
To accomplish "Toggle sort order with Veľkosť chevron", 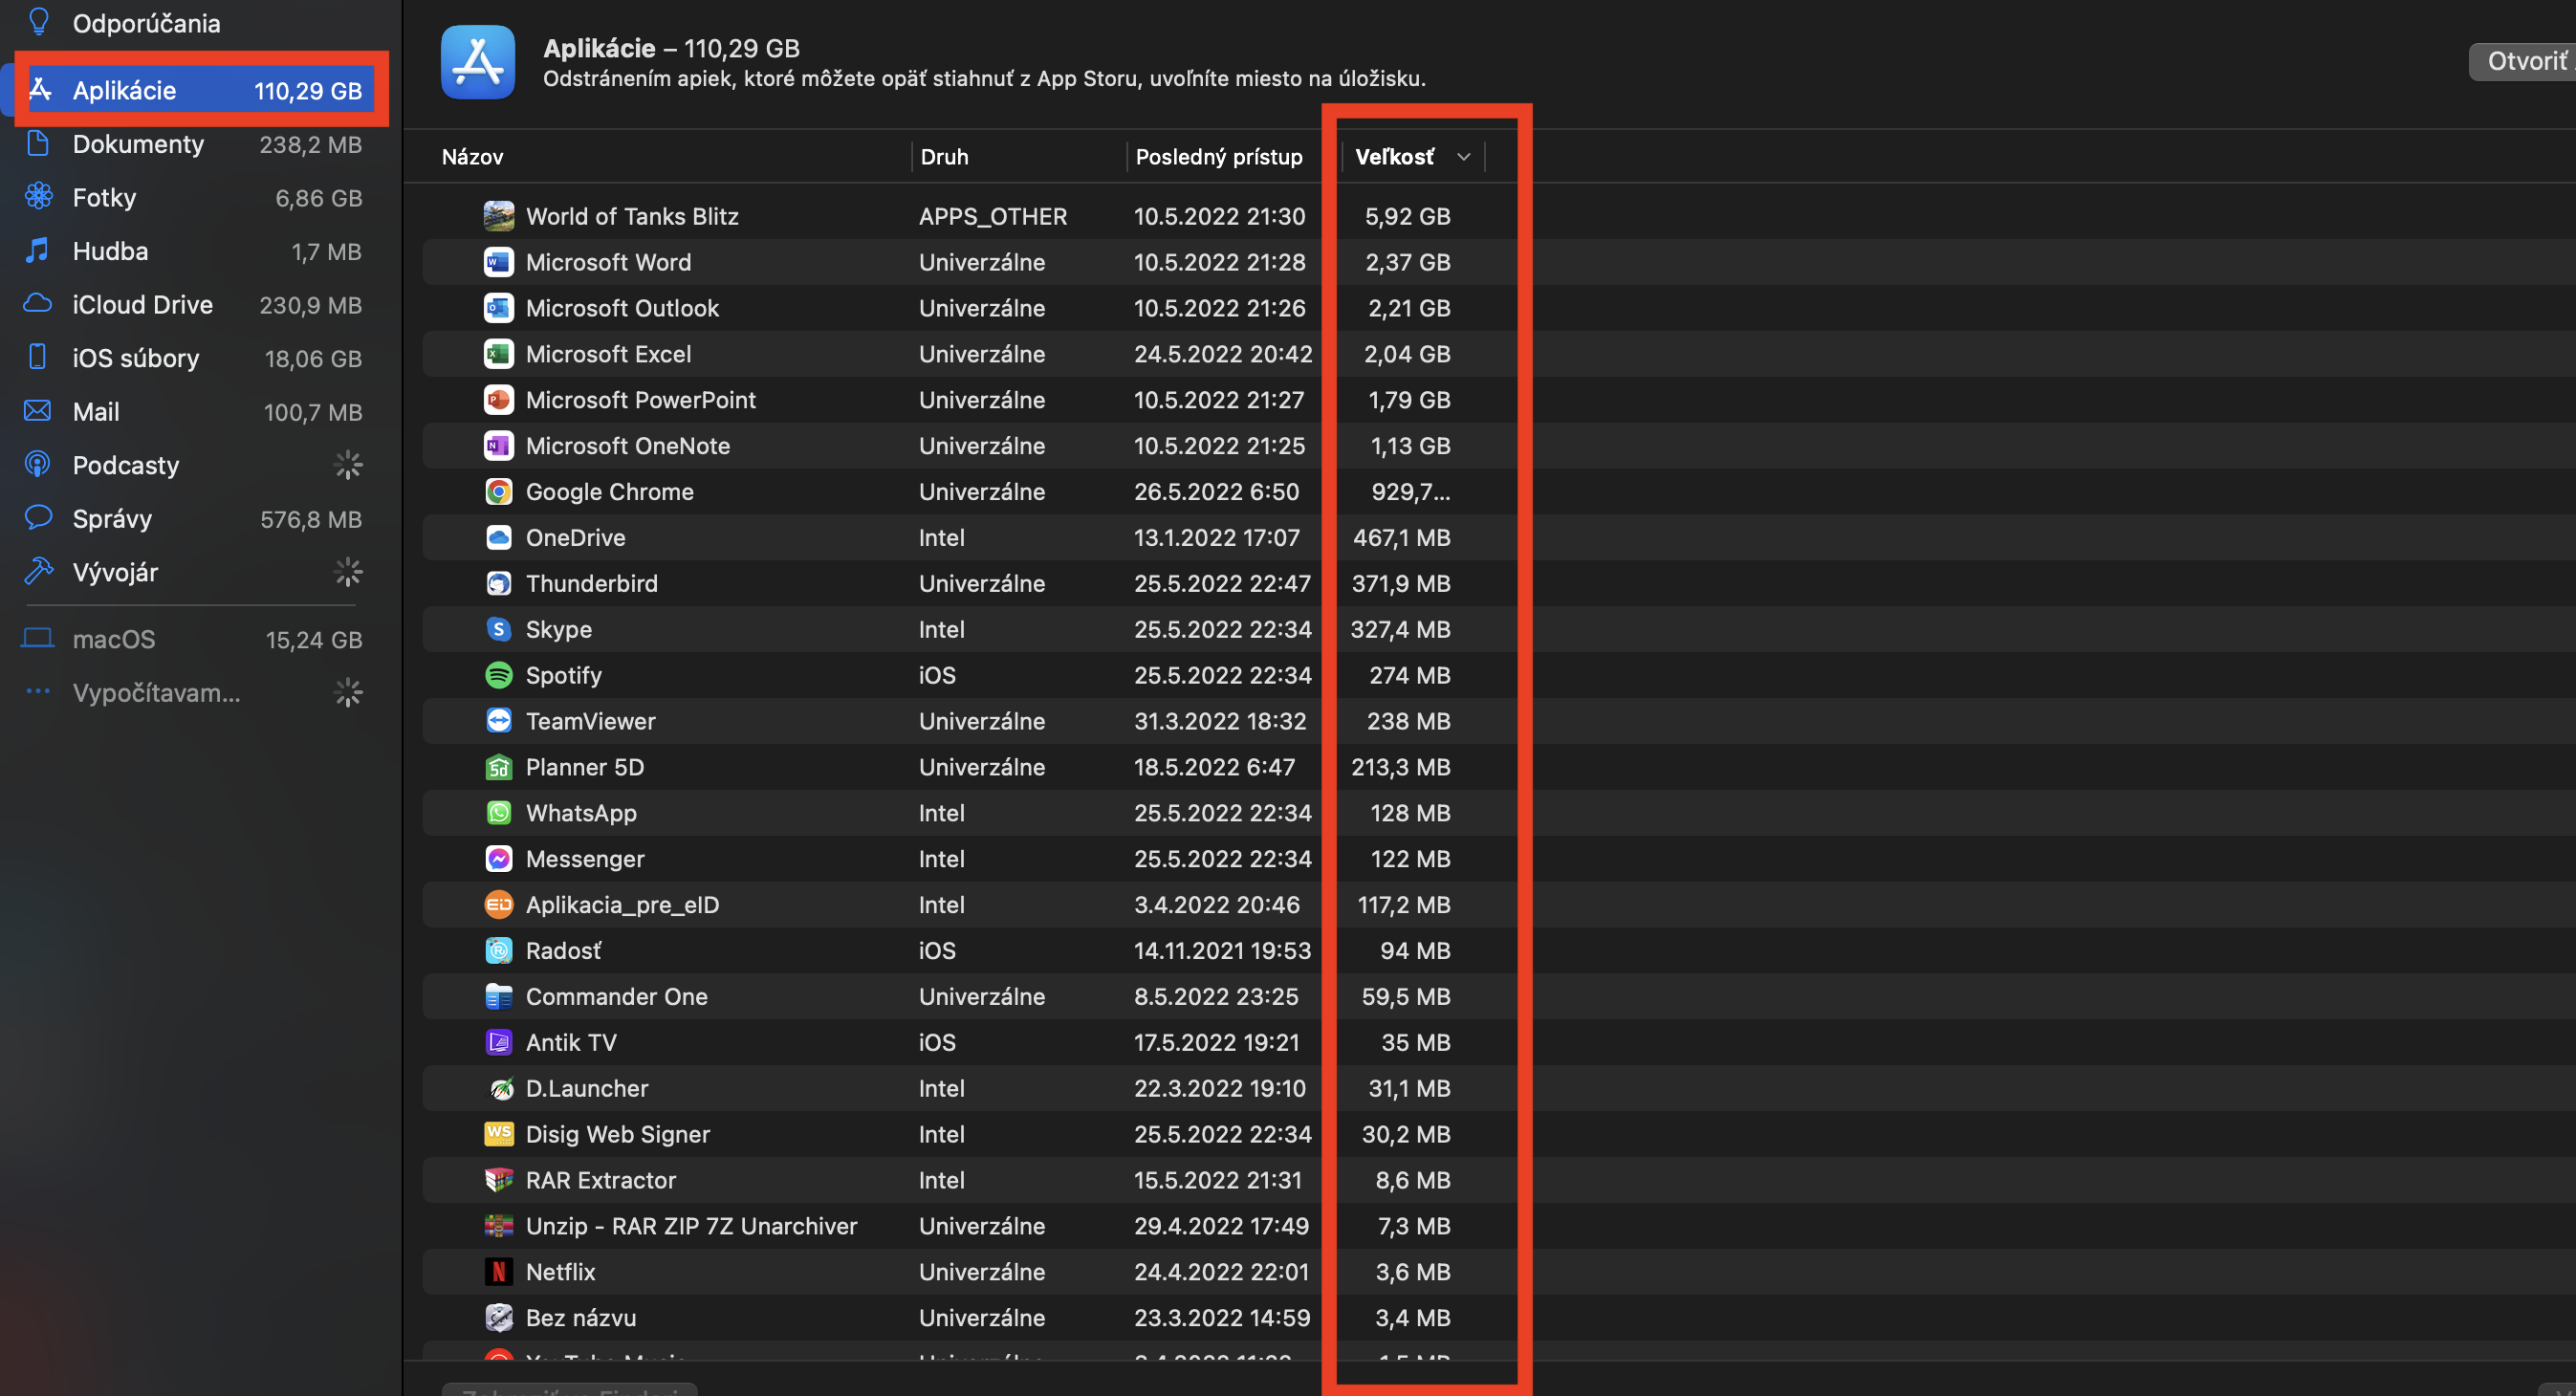I will point(1463,157).
